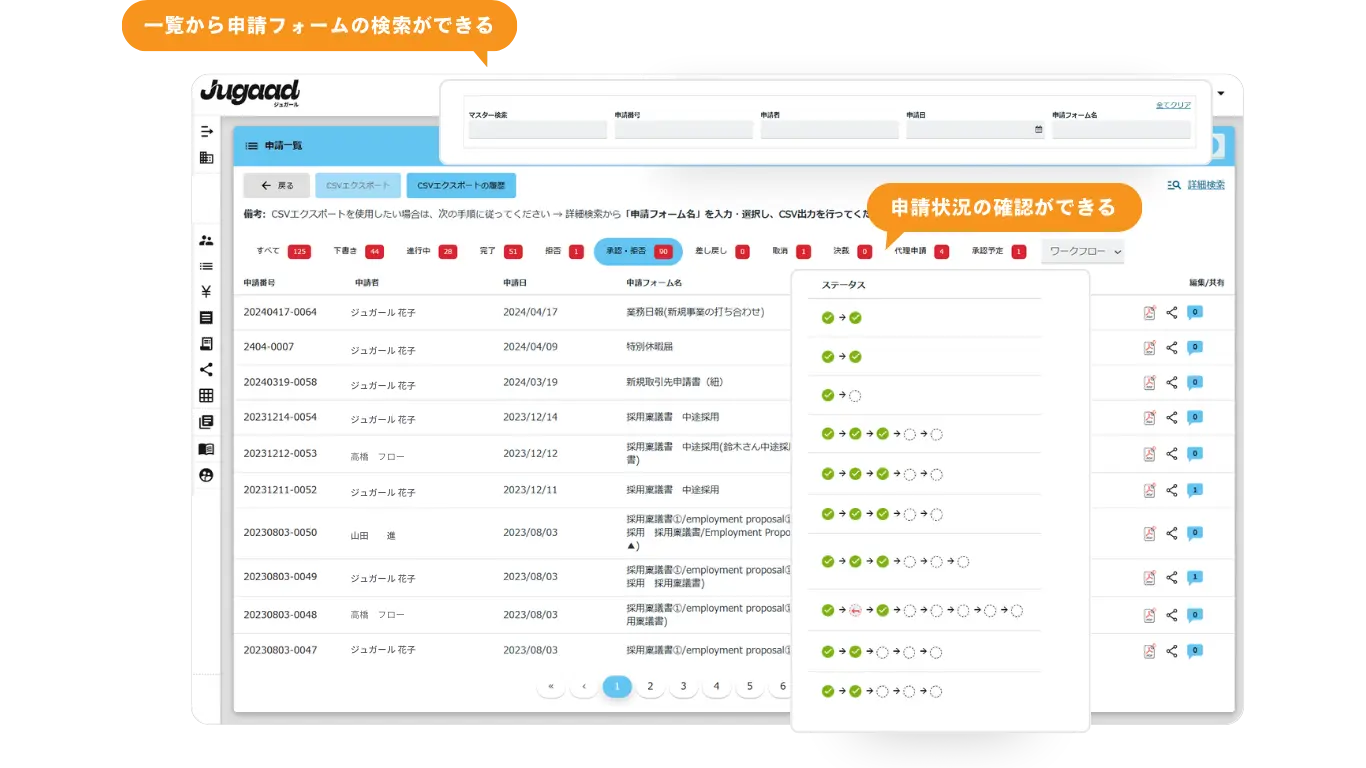Click the ステータス column header
Image resolution: width=1366 pixels, height=768 pixels.
coord(844,285)
